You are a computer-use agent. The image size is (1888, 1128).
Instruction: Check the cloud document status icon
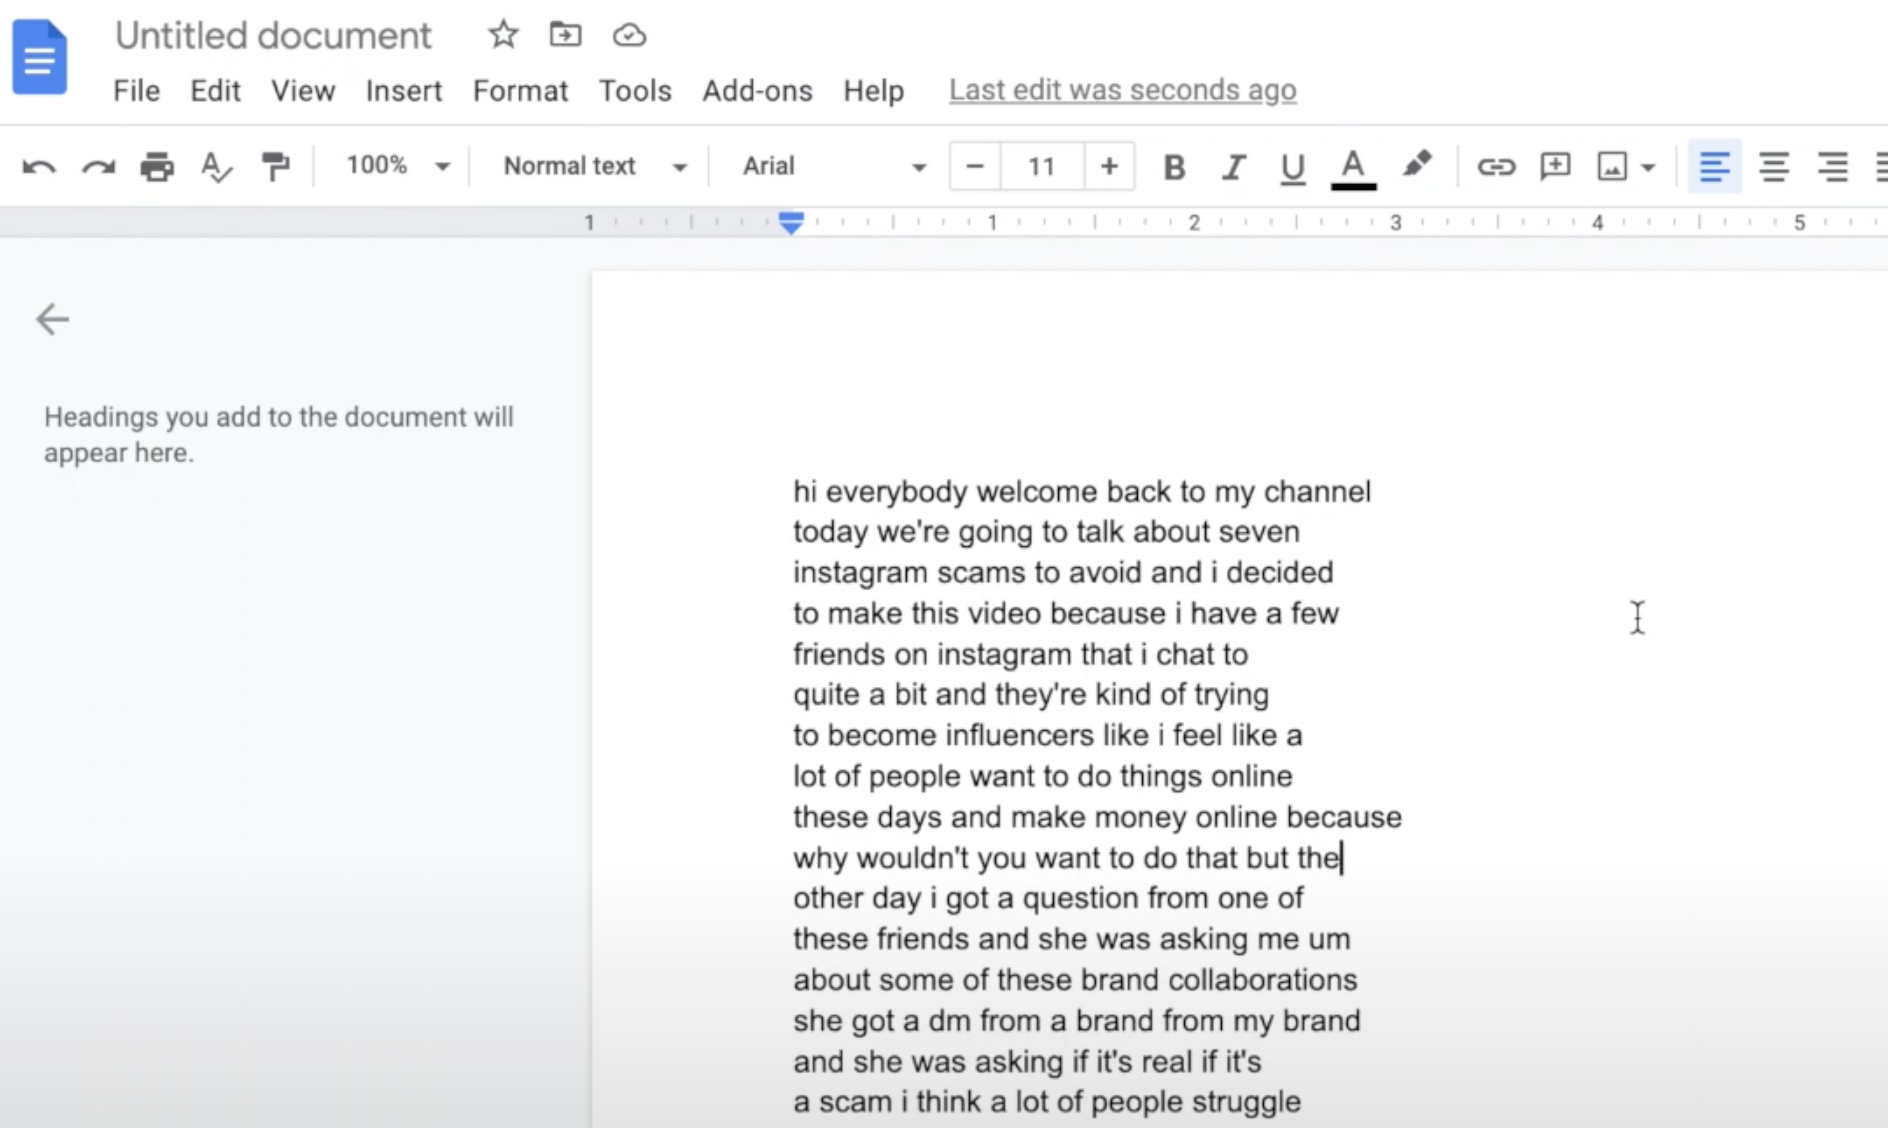tap(629, 36)
